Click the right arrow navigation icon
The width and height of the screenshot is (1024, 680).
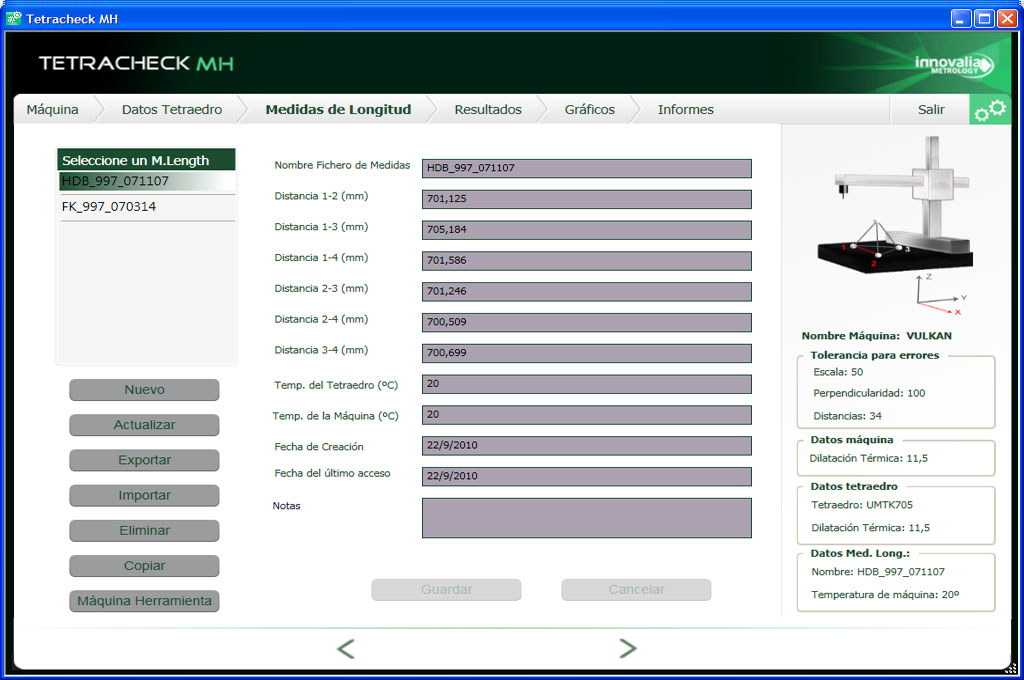tap(628, 649)
